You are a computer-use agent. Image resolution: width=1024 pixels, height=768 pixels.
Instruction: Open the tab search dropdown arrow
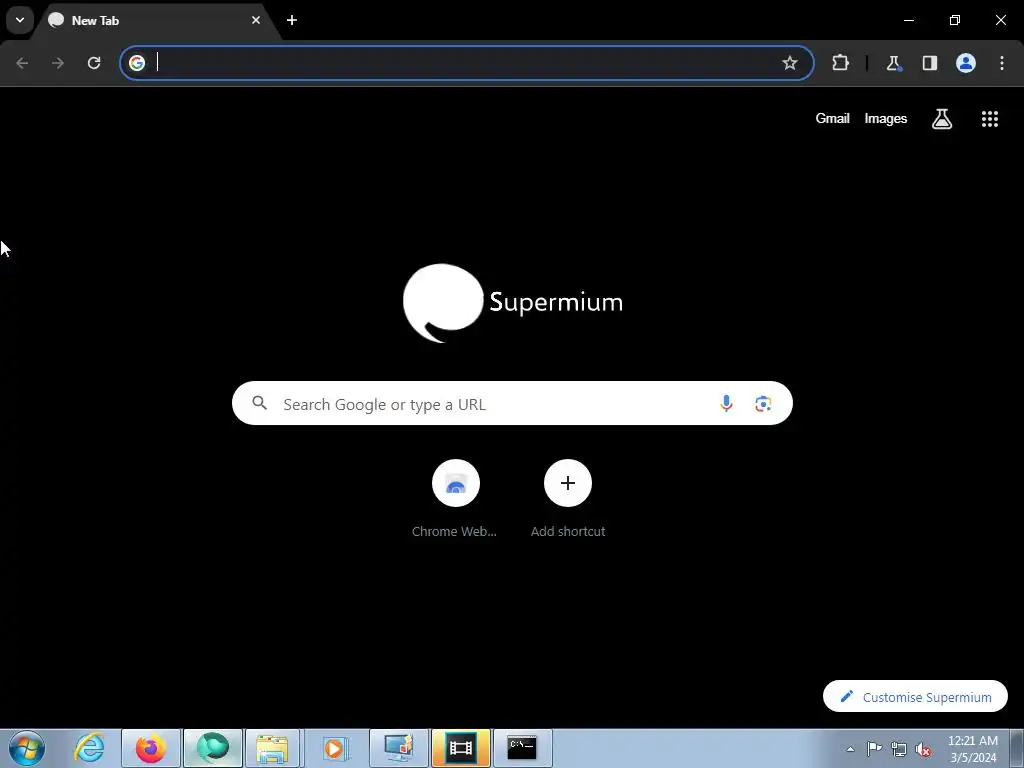coord(20,20)
